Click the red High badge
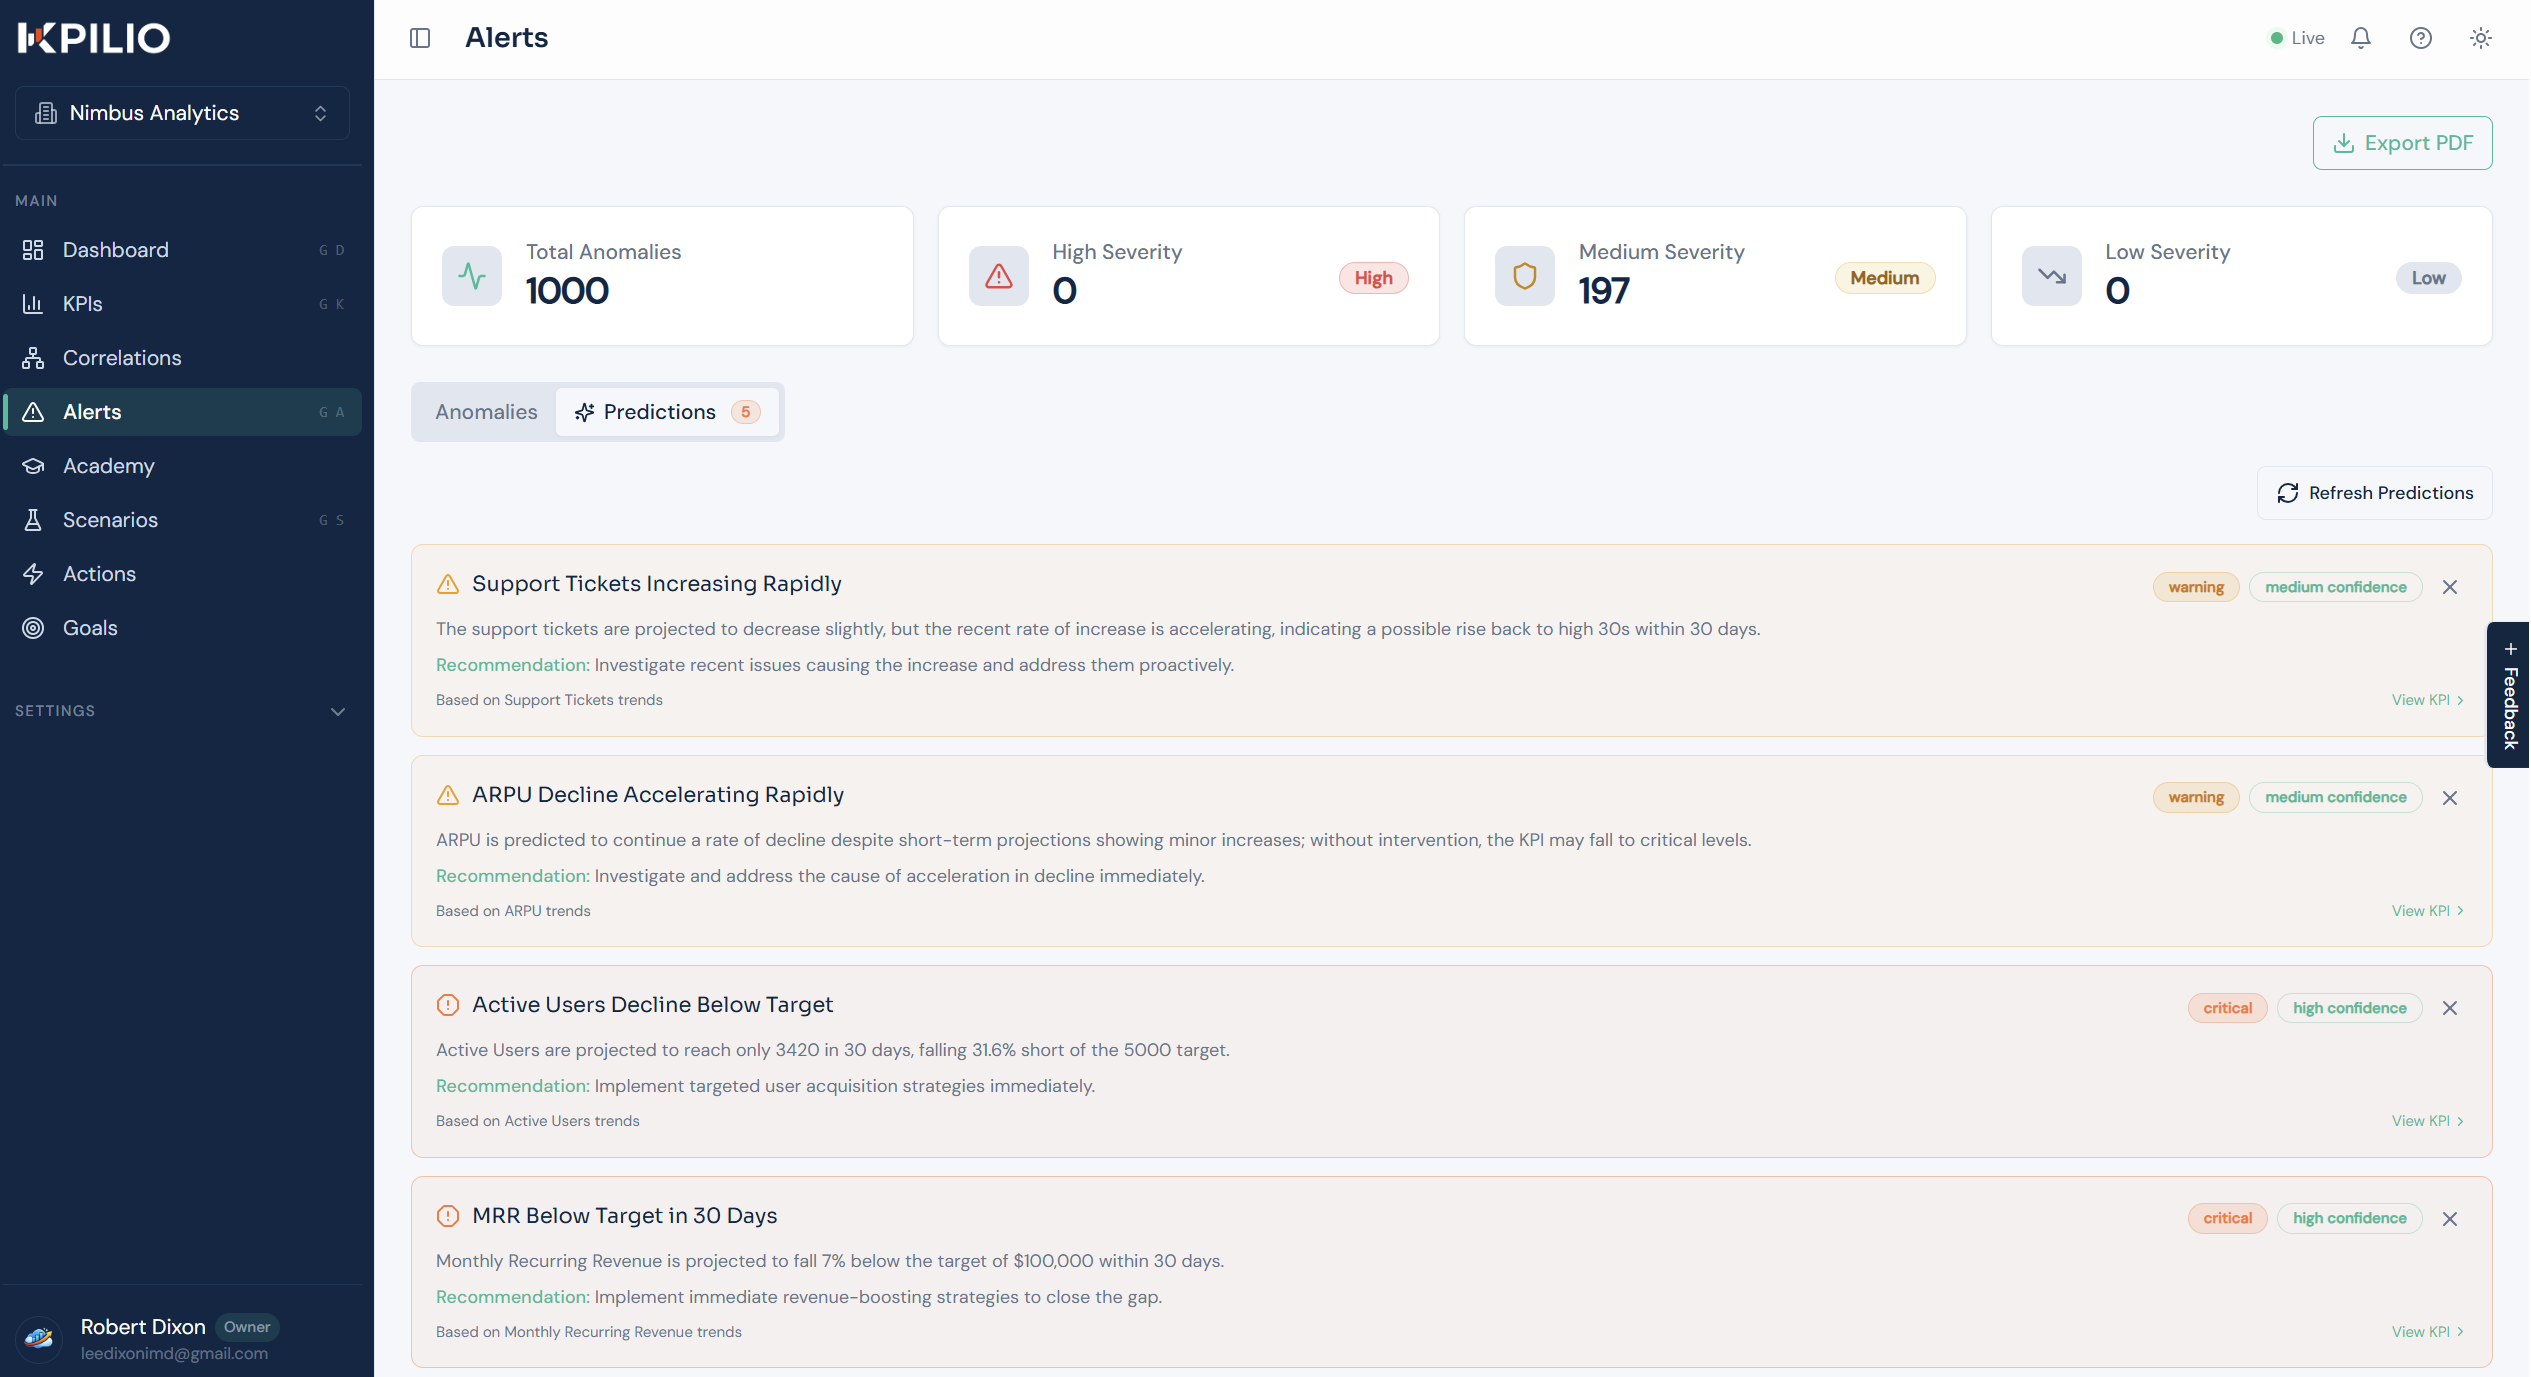Viewport: 2531px width, 1377px height. (x=1374, y=278)
